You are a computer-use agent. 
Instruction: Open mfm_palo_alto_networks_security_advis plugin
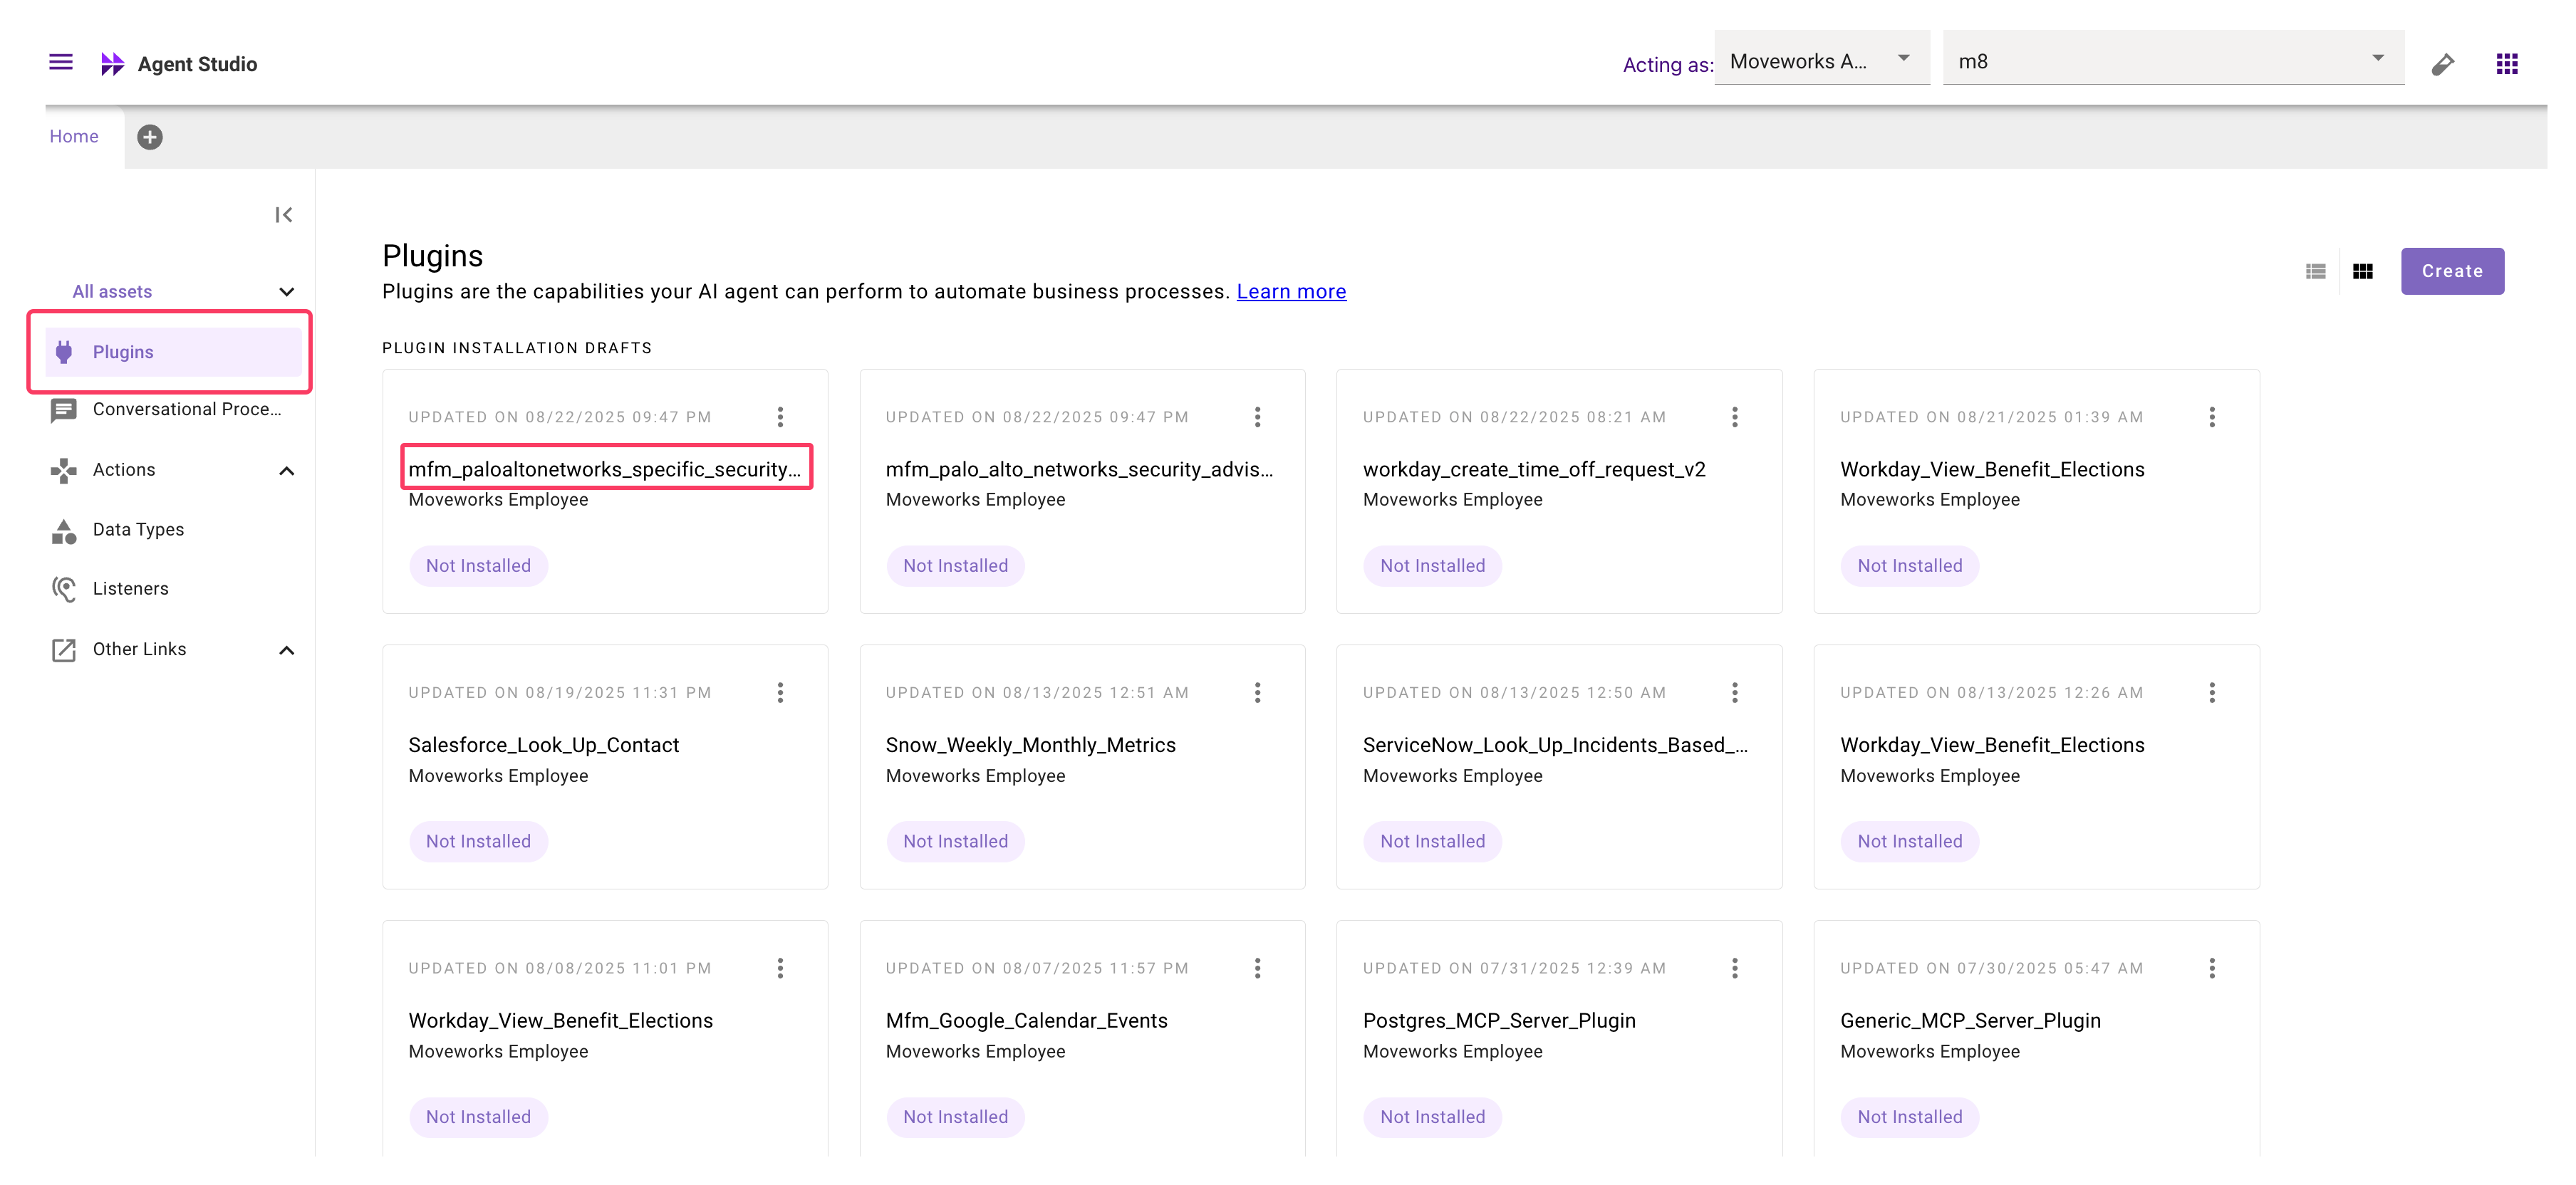(1079, 469)
